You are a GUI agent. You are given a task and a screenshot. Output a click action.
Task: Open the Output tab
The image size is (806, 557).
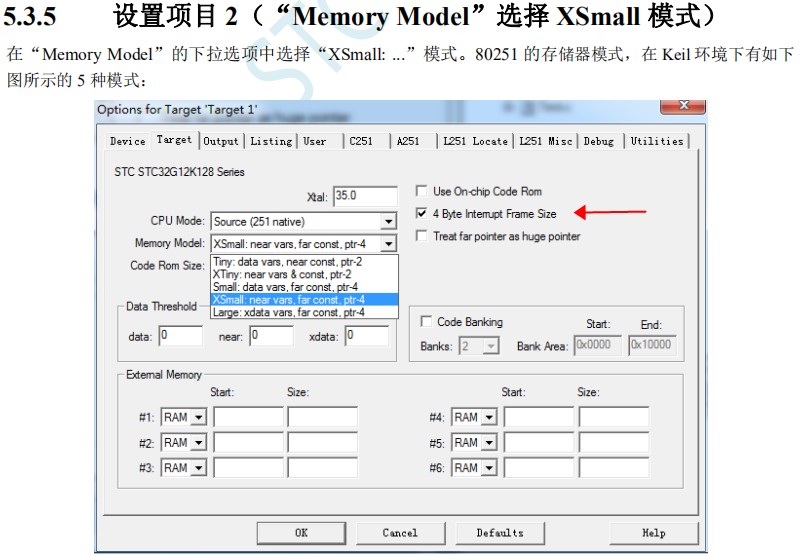pyautogui.click(x=221, y=141)
